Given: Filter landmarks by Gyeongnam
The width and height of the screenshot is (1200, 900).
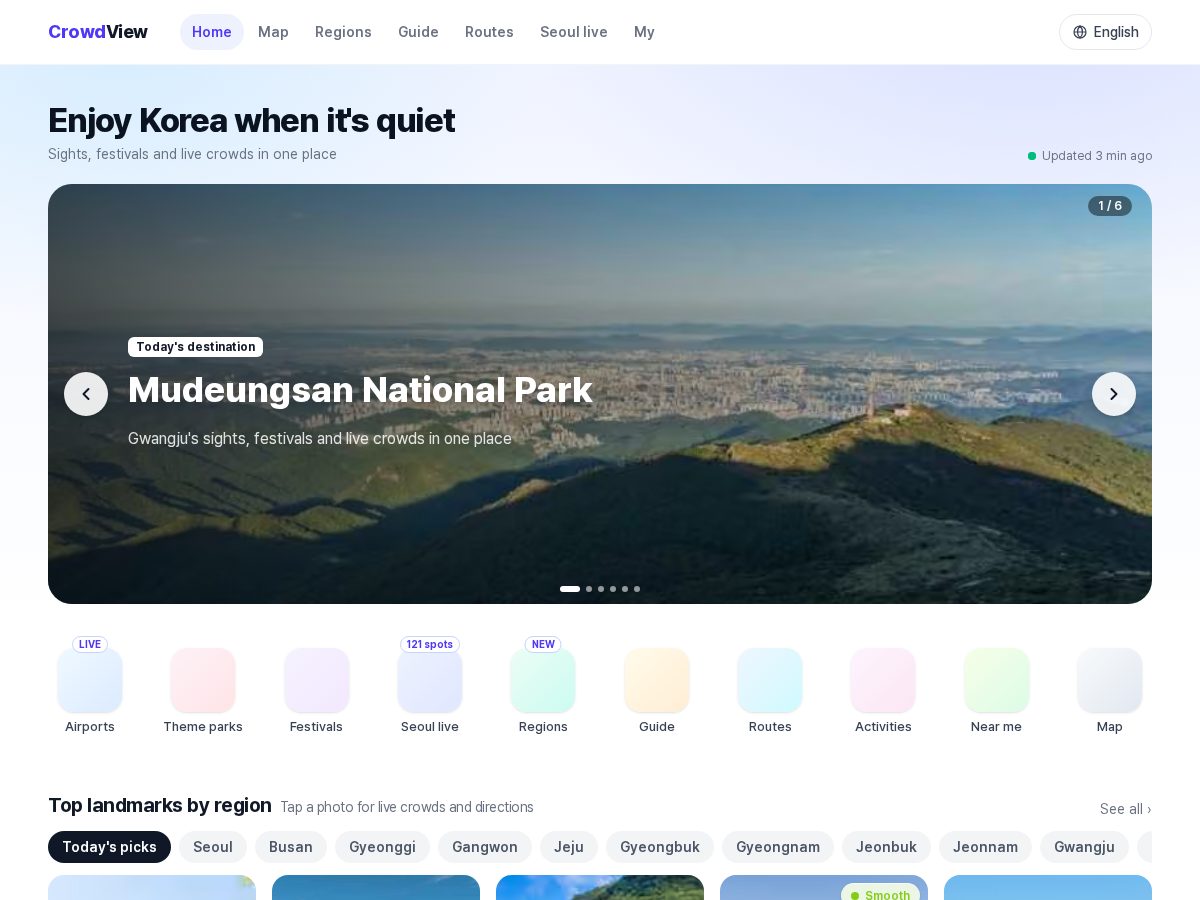Looking at the screenshot, I should pyautogui.click(x=778, y=847).
